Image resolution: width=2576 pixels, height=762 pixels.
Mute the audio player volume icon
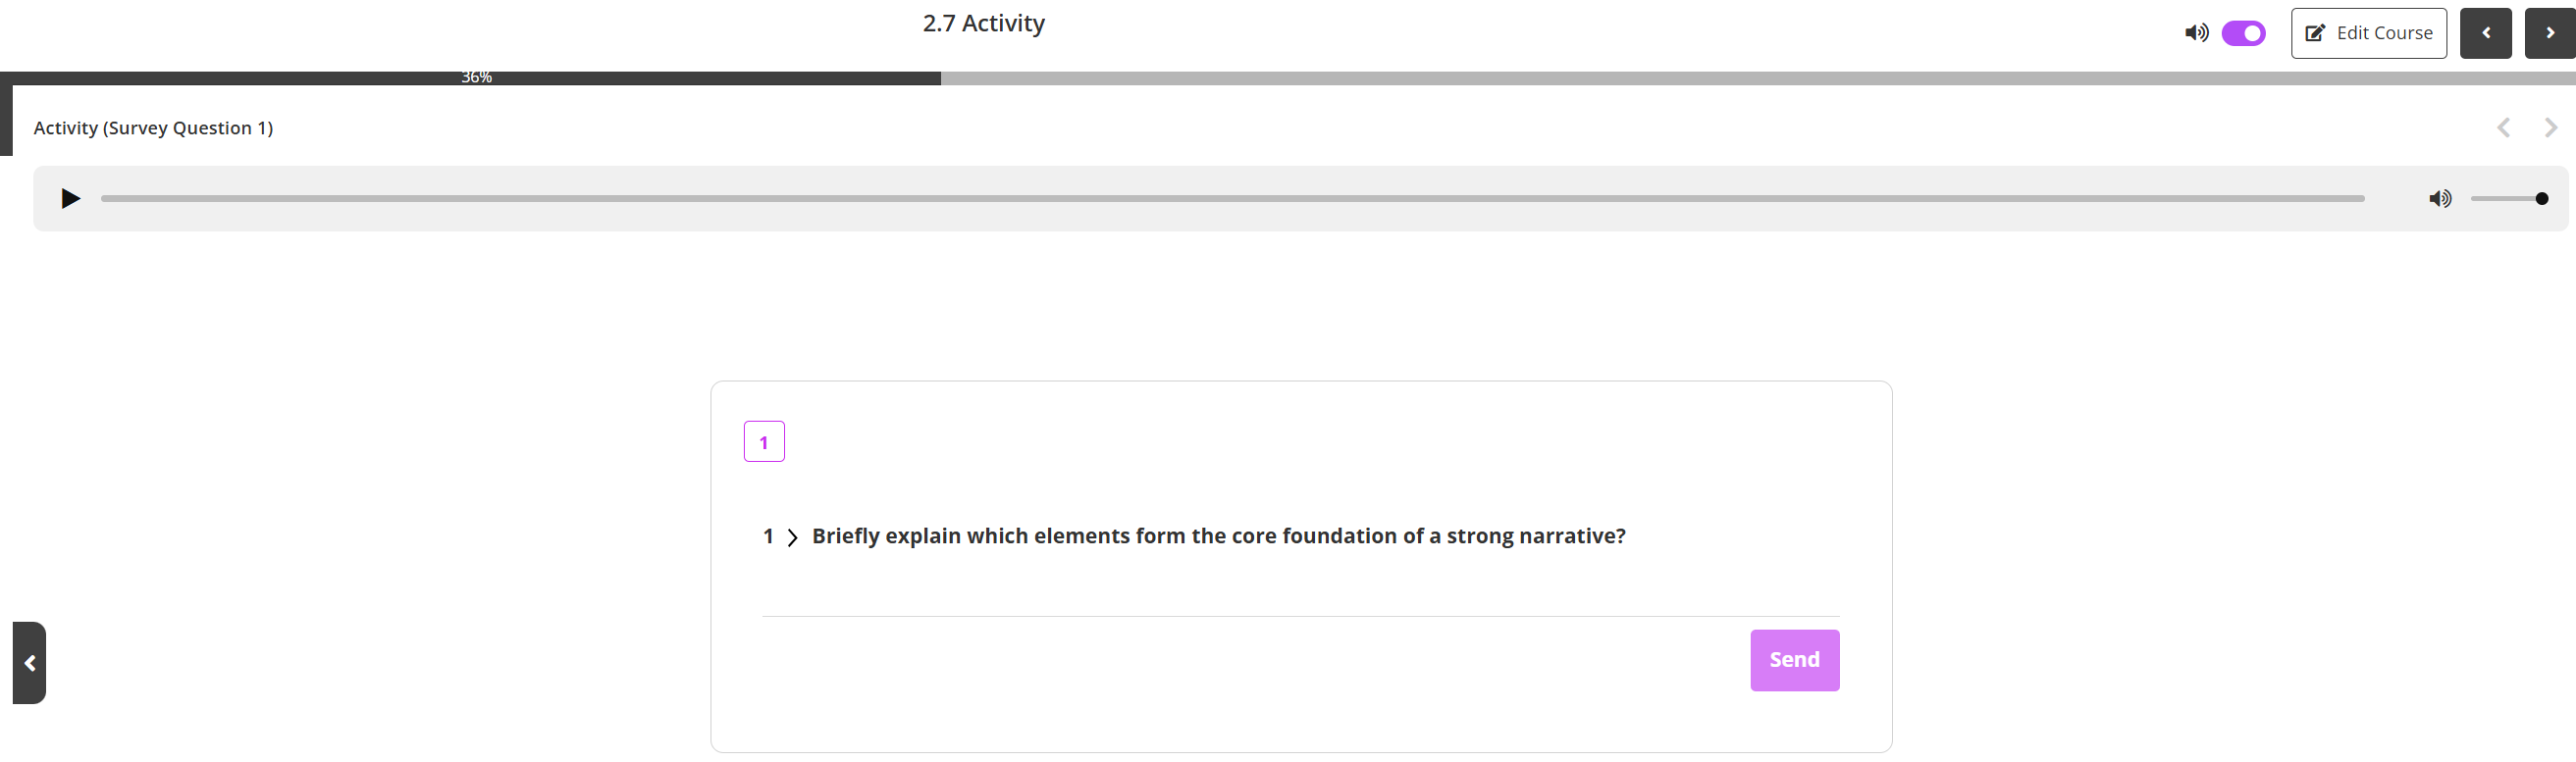(x=2440, y=198)
